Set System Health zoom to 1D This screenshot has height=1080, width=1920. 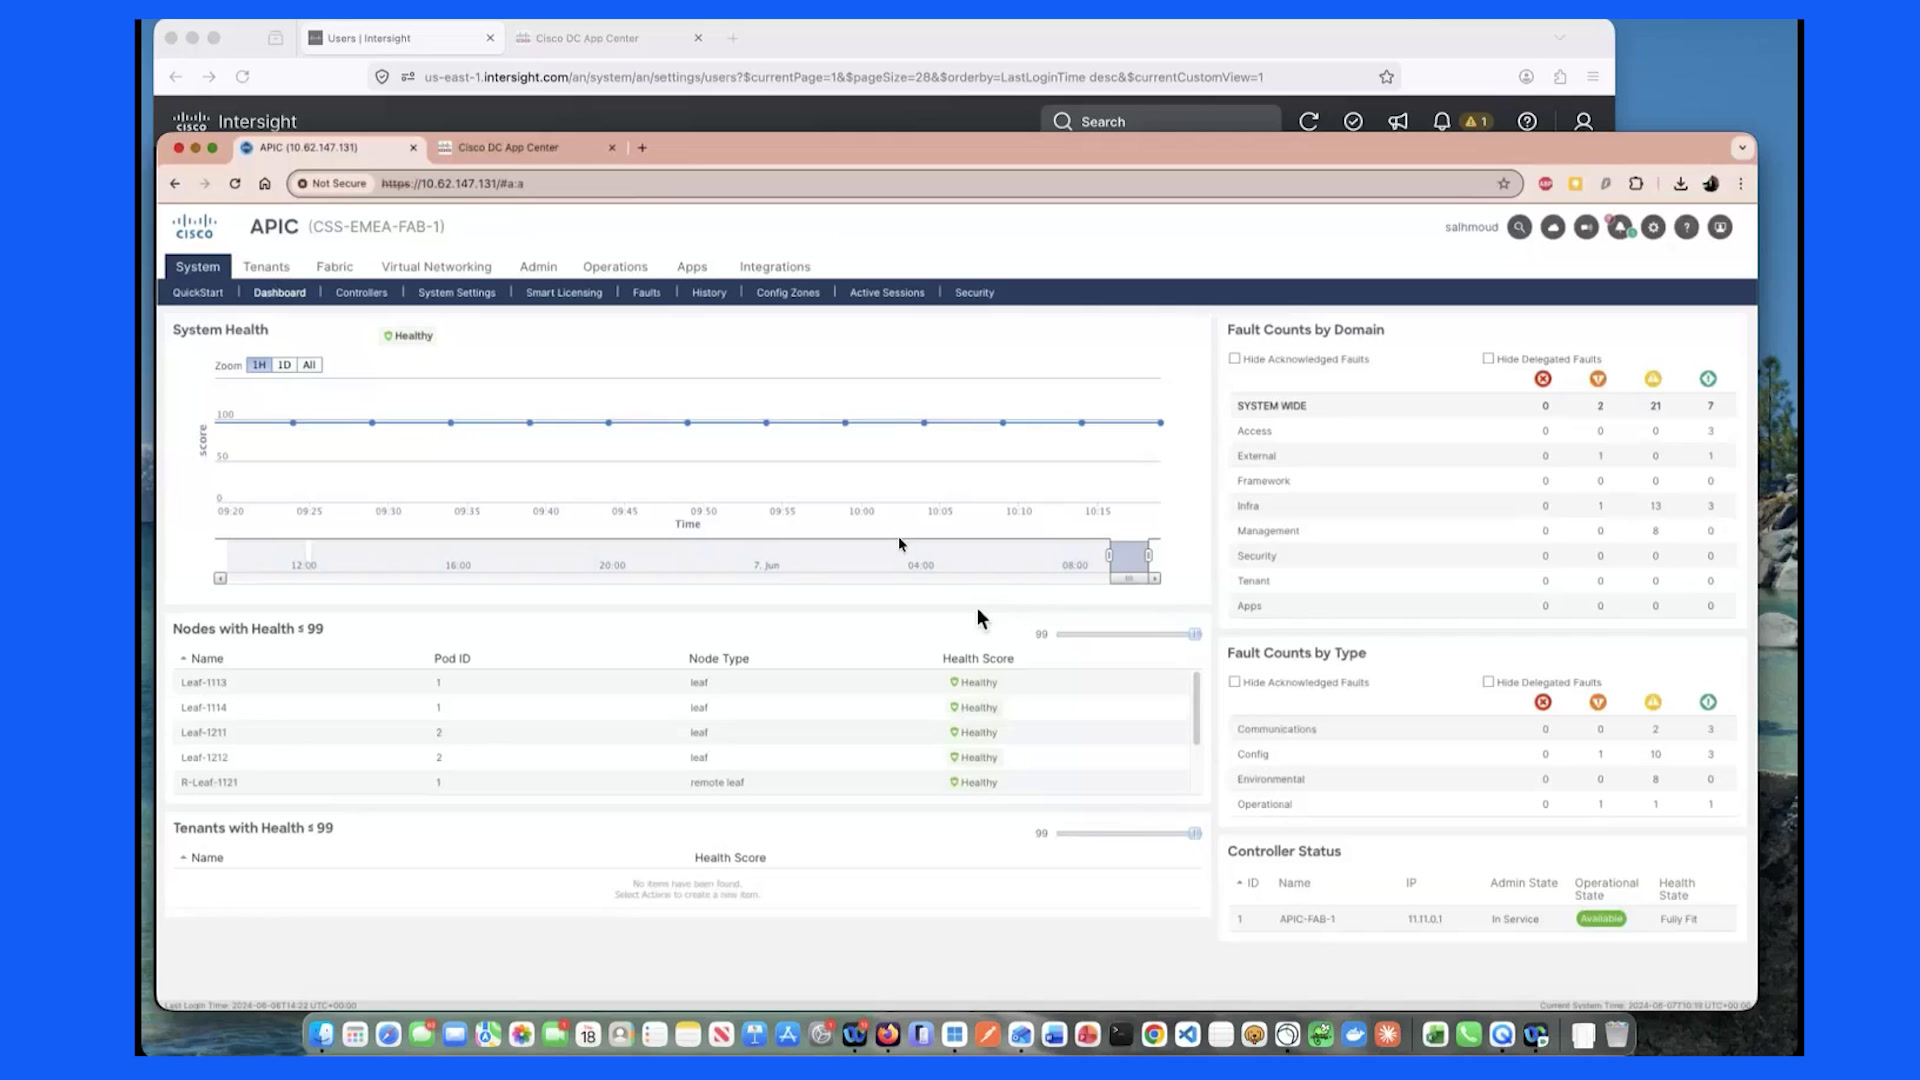[284, 365]
